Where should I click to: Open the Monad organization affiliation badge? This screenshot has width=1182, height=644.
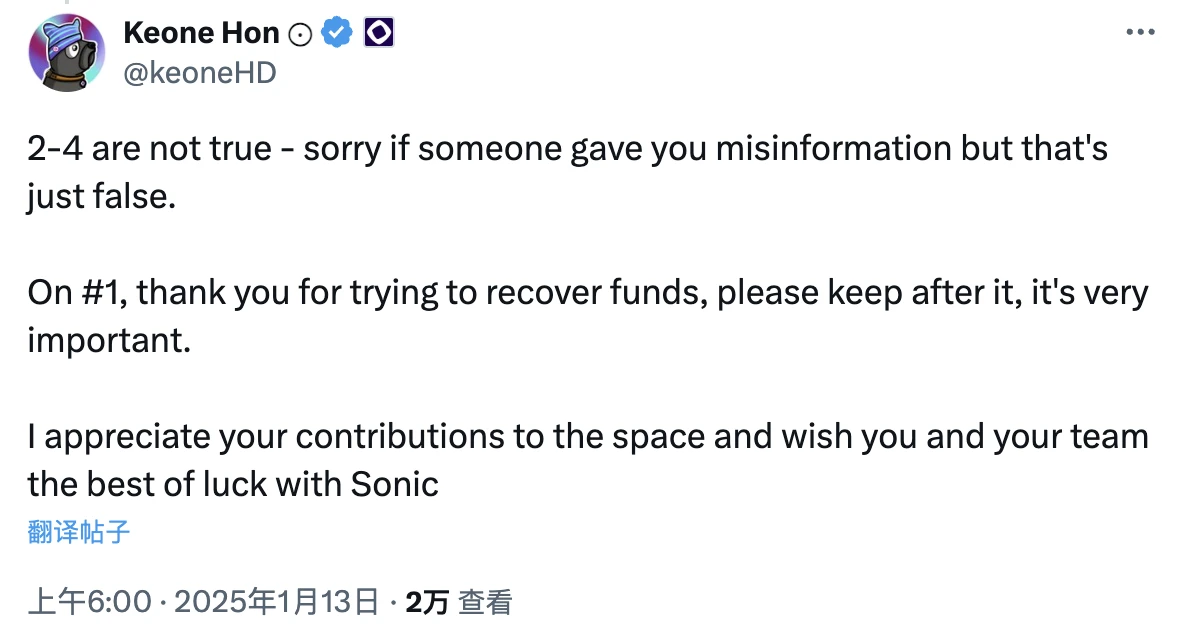point(378,32)
